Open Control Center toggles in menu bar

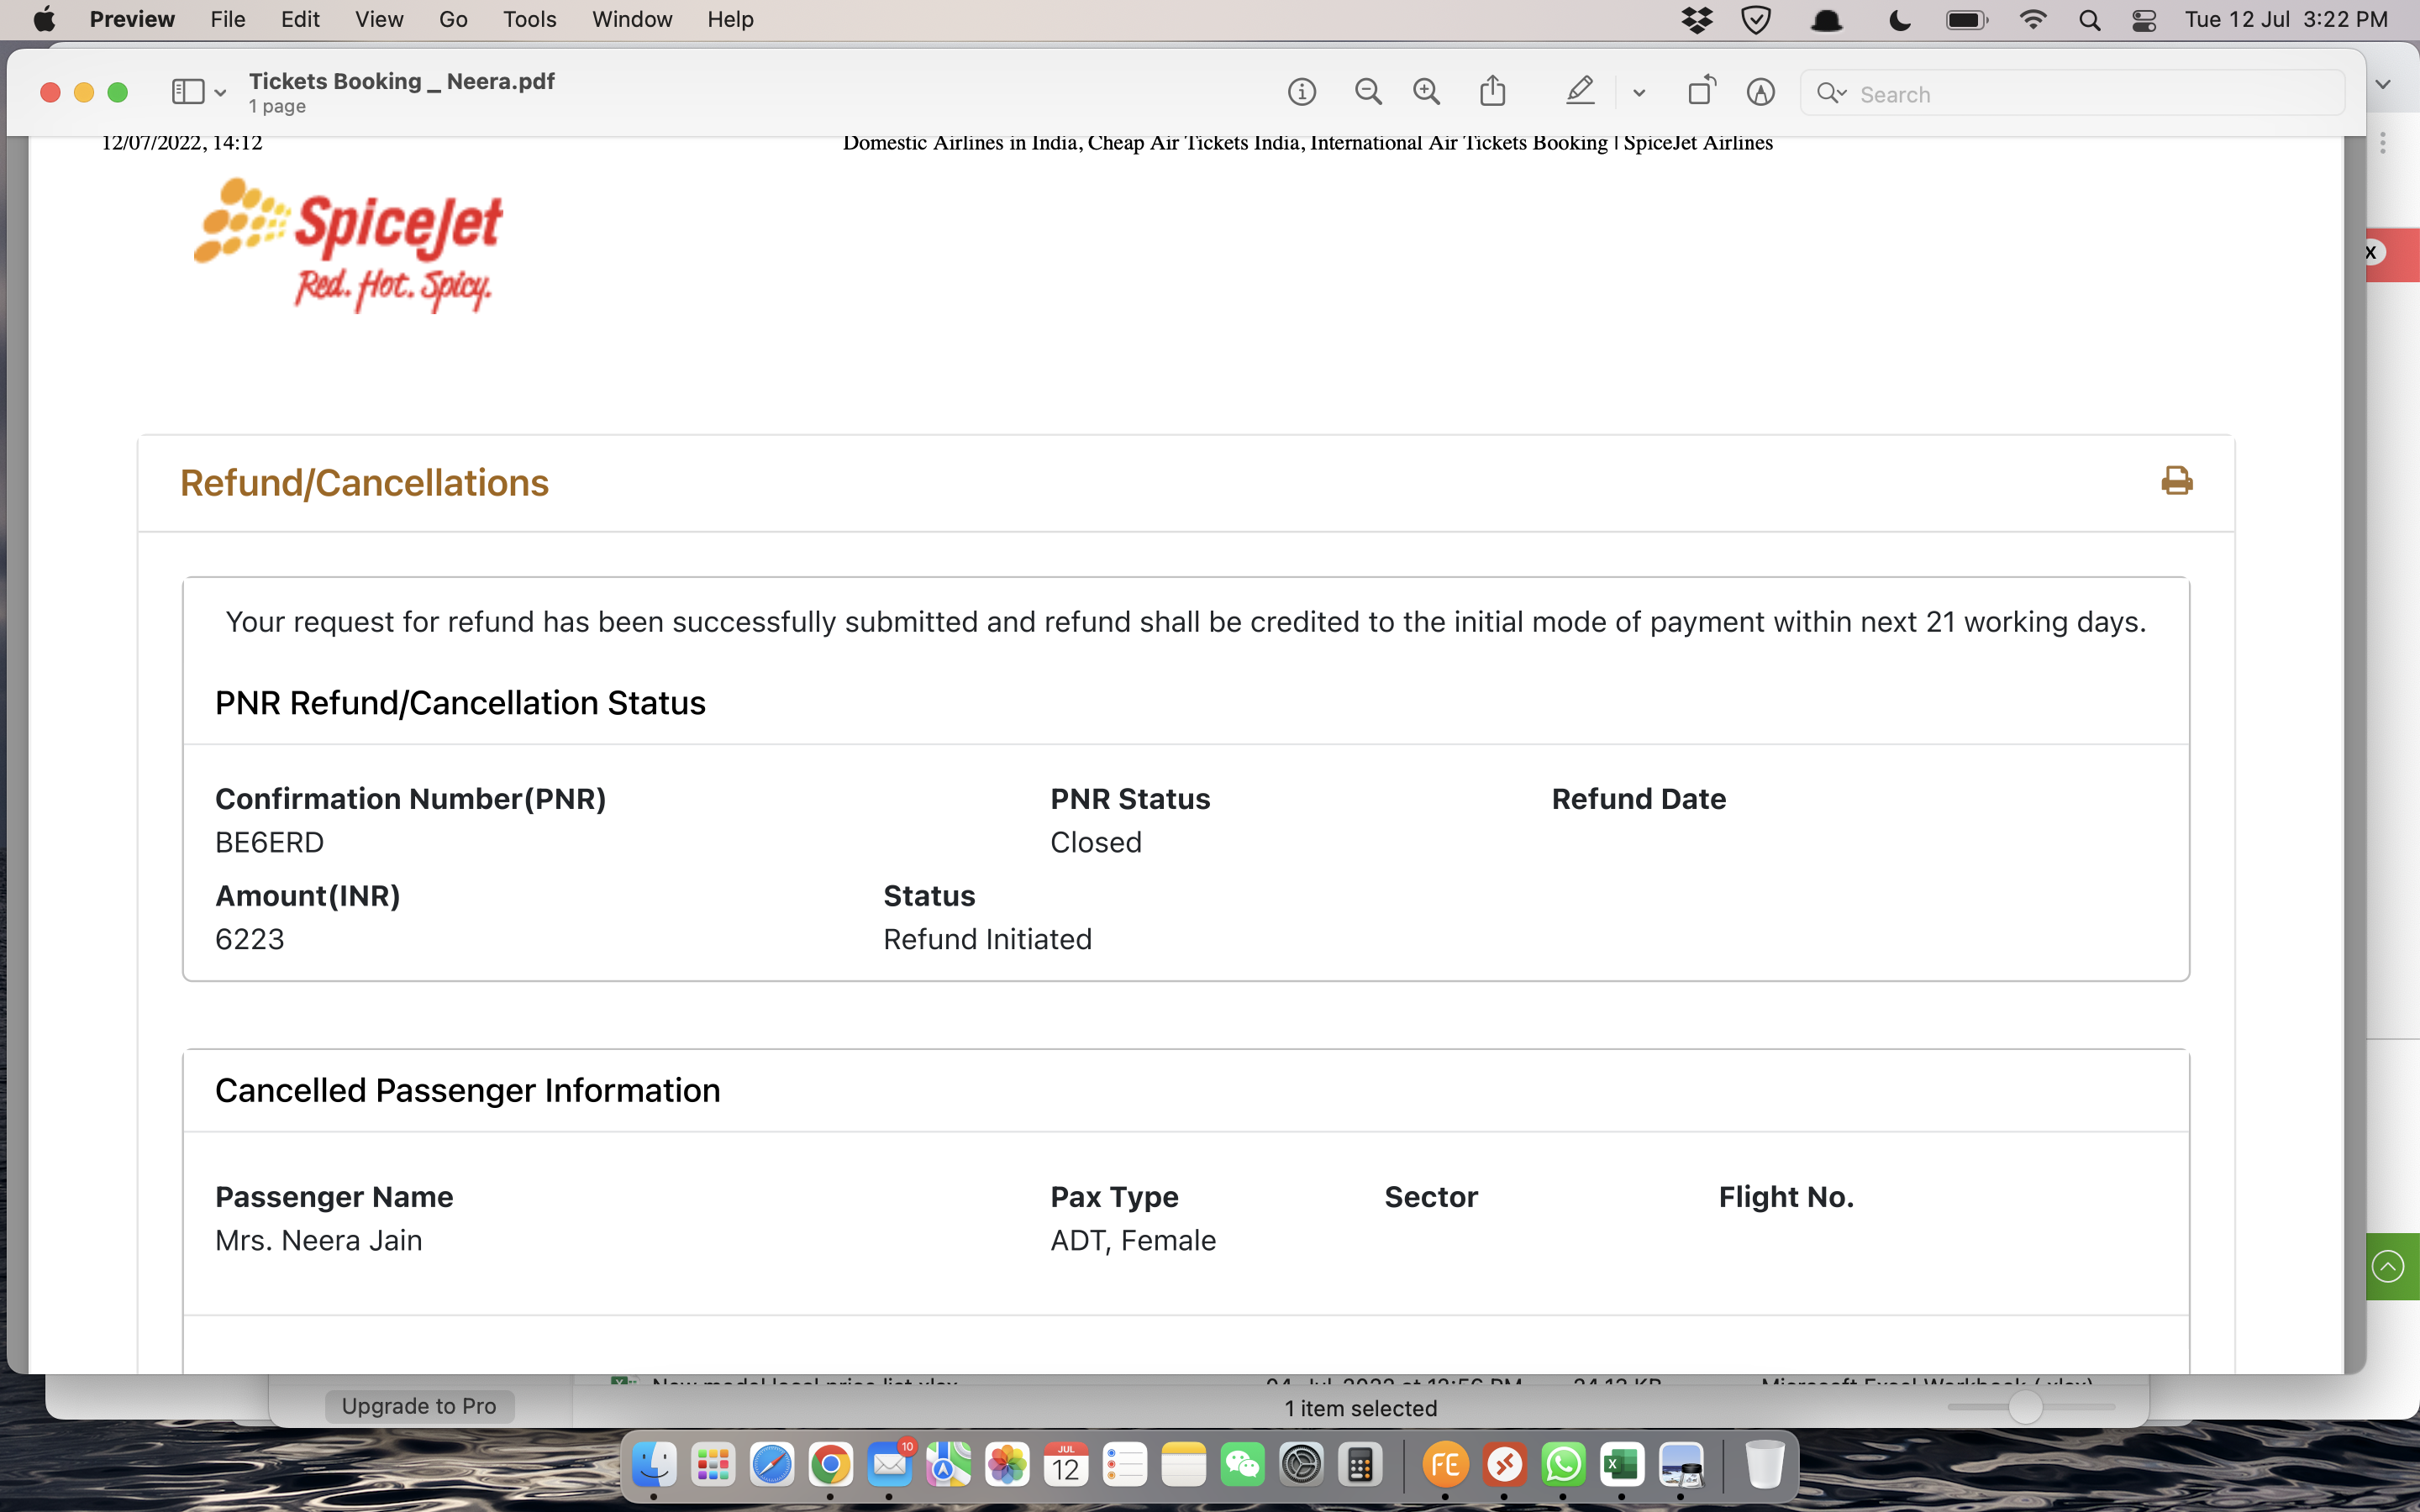pos(2143,20)
